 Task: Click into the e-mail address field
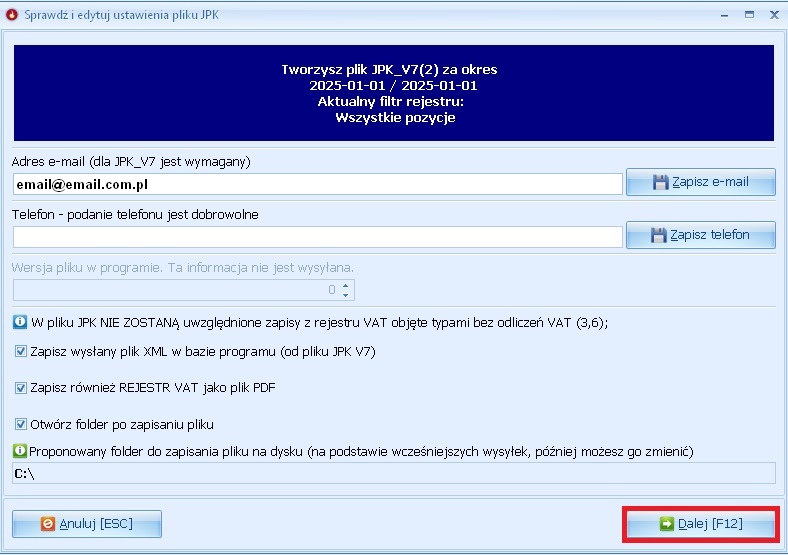click(318, 184)
